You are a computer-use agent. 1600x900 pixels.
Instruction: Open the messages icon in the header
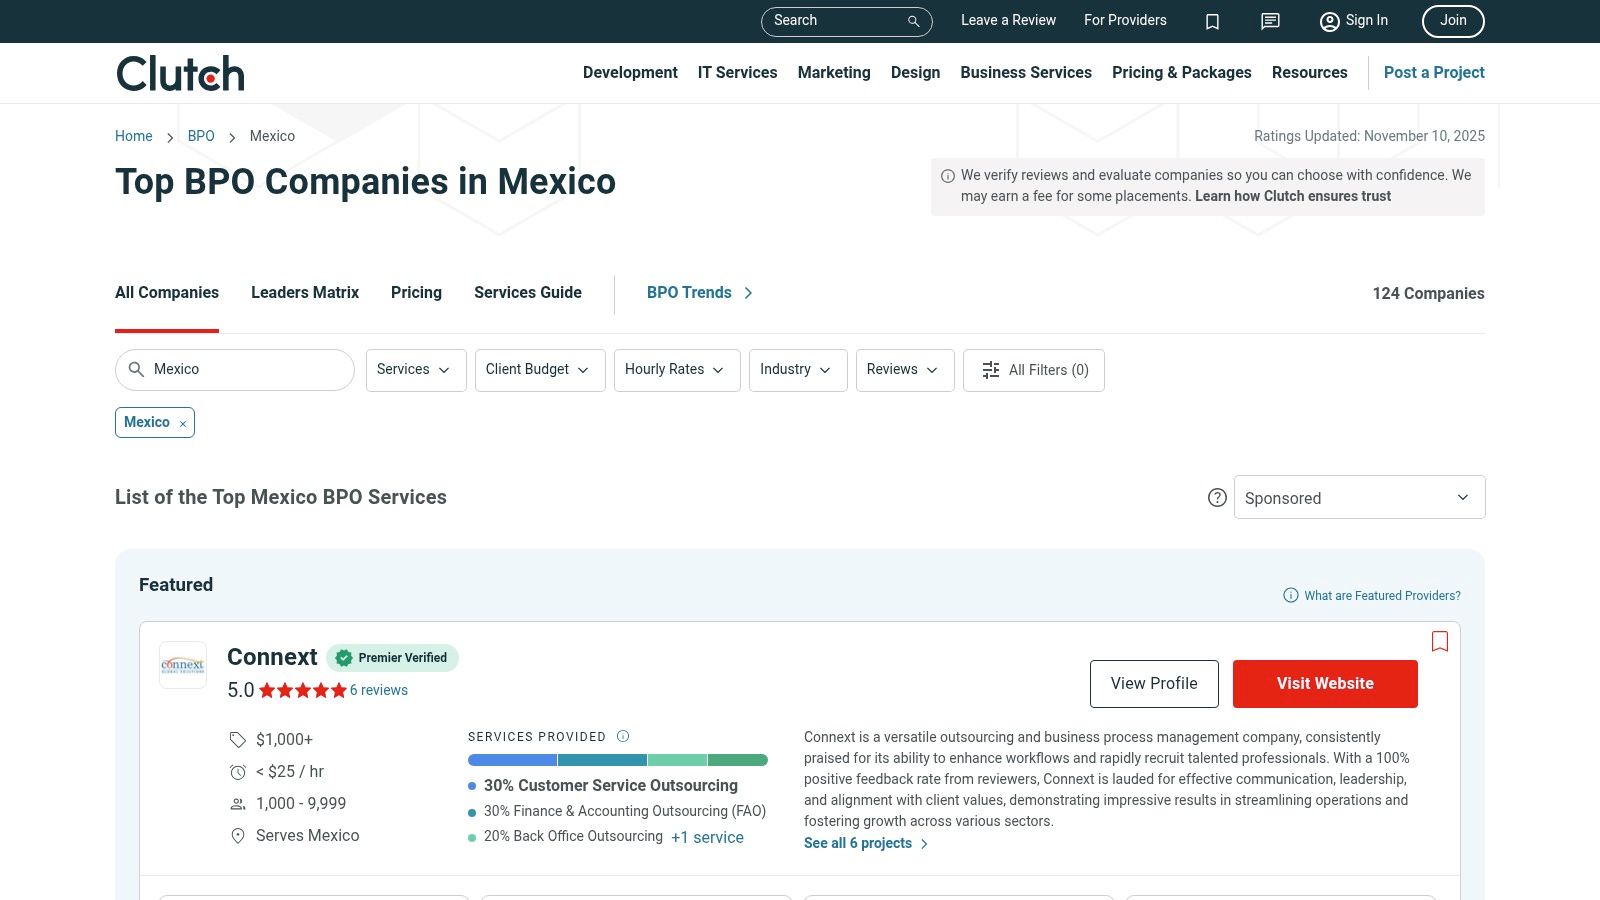(x=1269, y=21)
